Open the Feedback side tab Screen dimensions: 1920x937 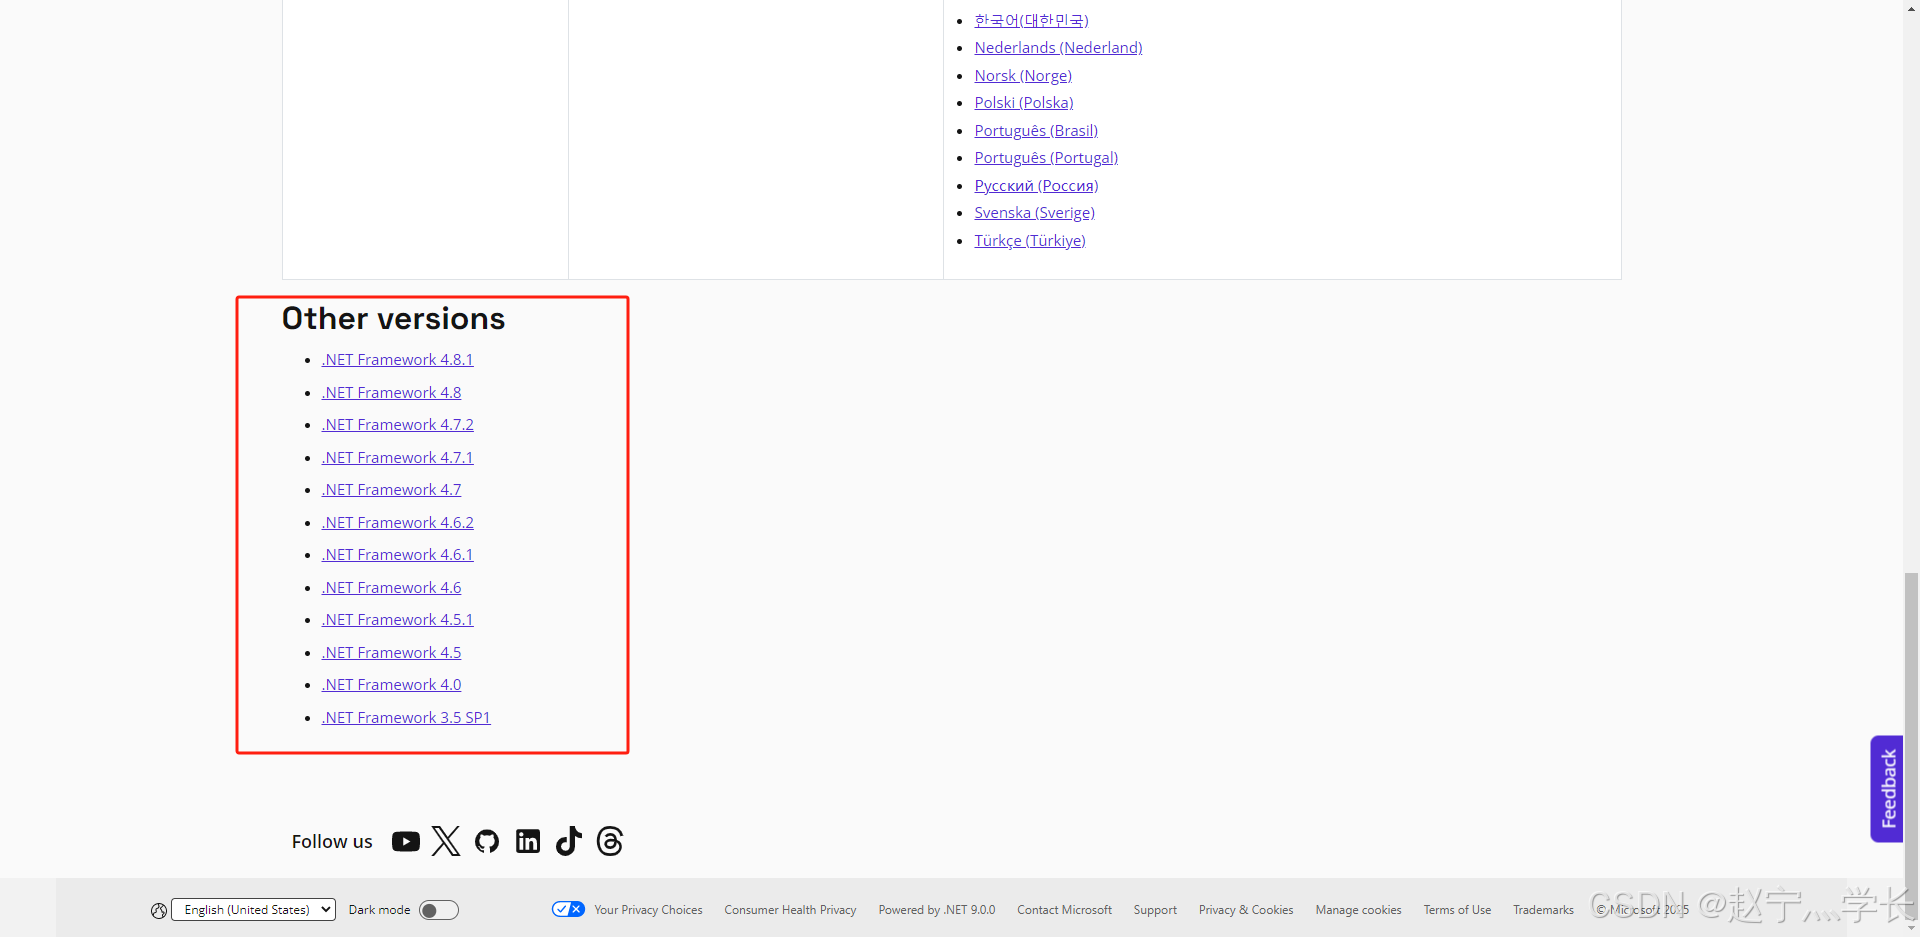[x=1887, y=789]
